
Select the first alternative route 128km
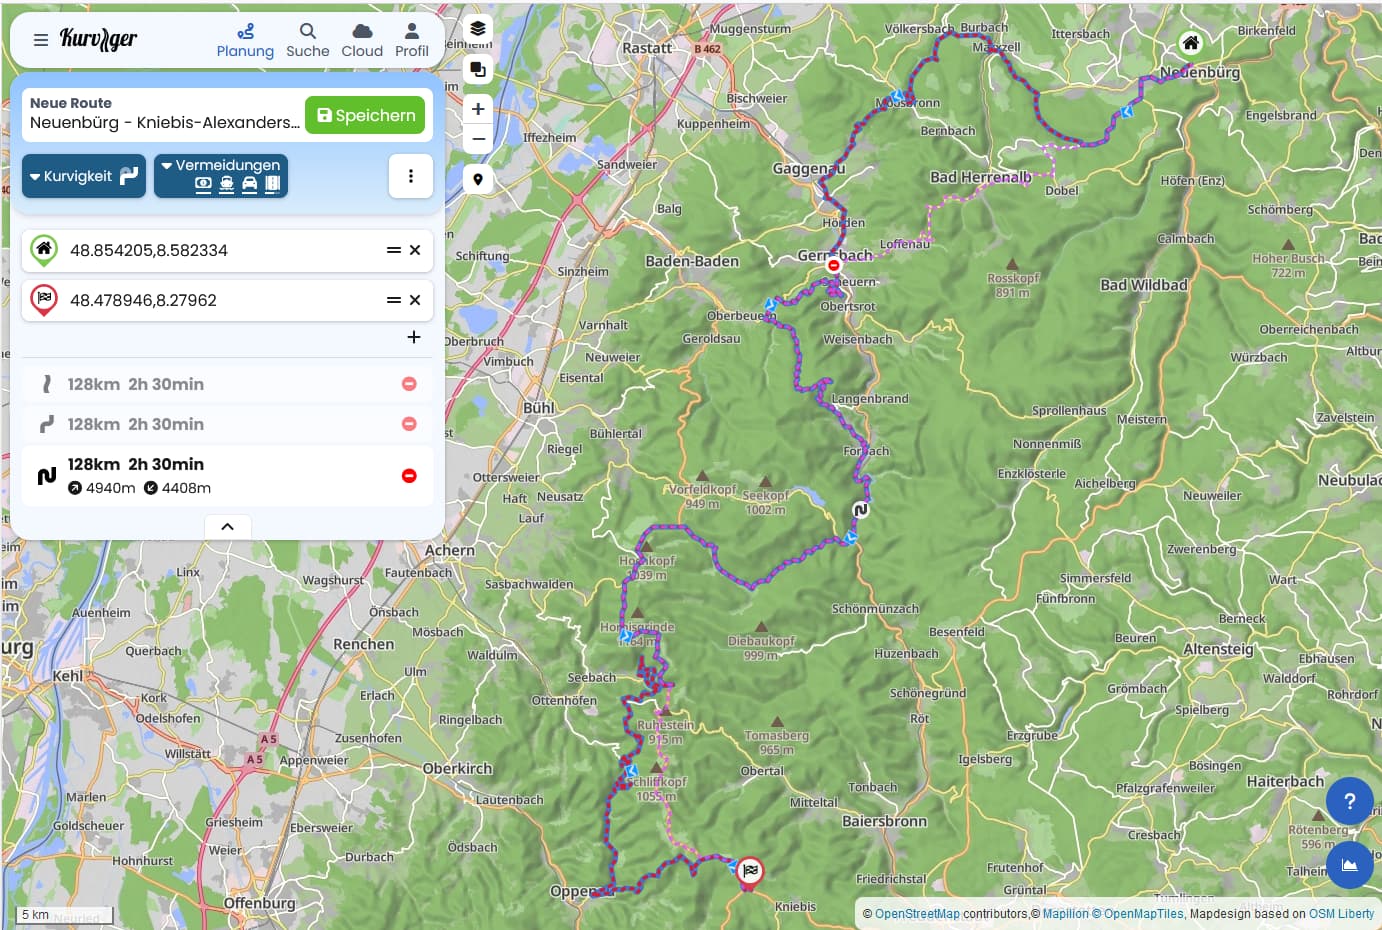(x=227, y=384)
